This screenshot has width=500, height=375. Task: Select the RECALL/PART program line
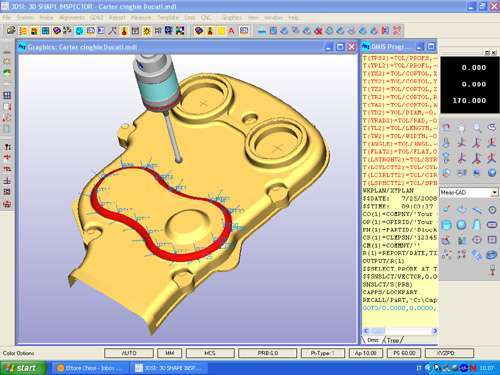pyautogui.click(x=400, y=300)
